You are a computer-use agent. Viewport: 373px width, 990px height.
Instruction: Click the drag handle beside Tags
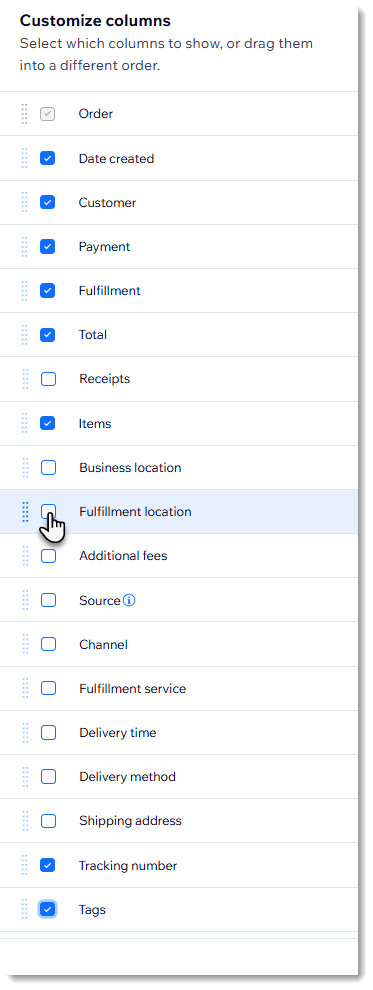[25, 909]
